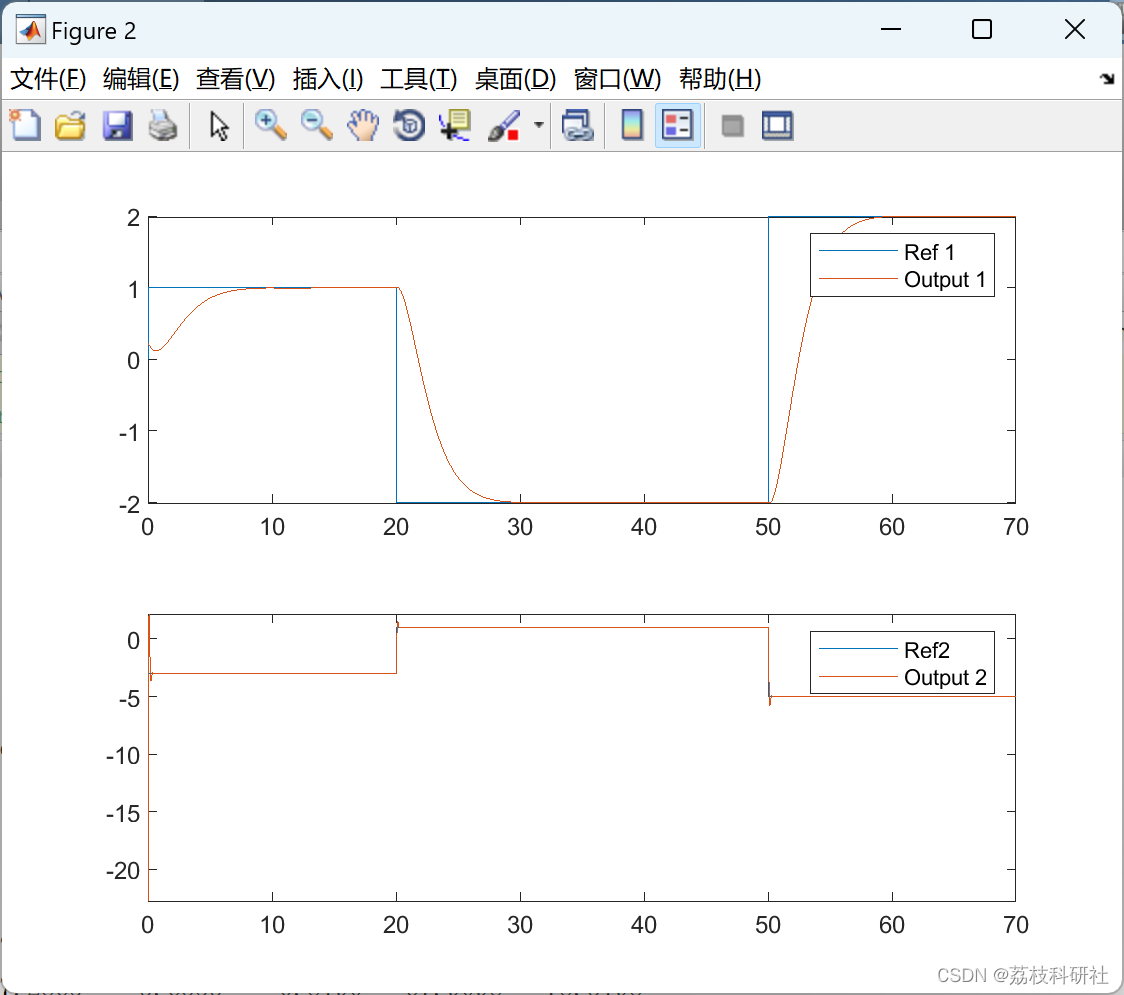
Task: Click the MATLAB logo window icon
Action: (x=30, y=29)
